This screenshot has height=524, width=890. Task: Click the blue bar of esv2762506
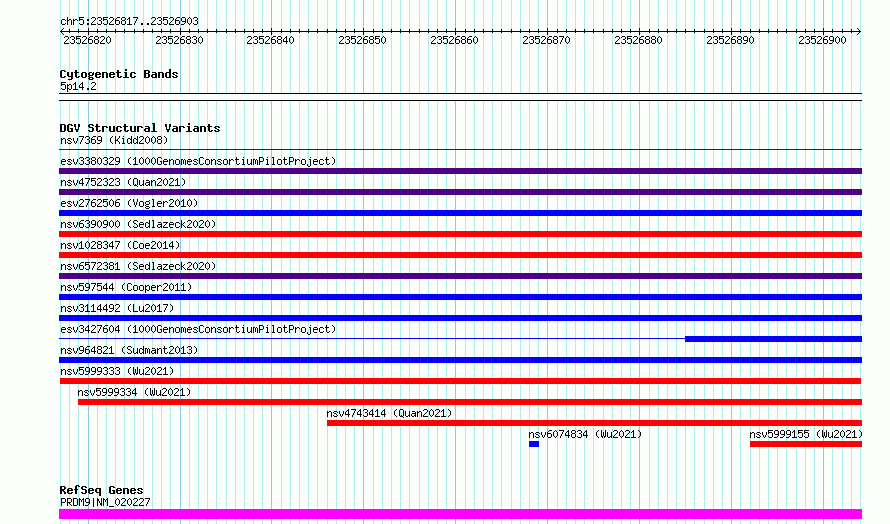[x=460, y=213]
